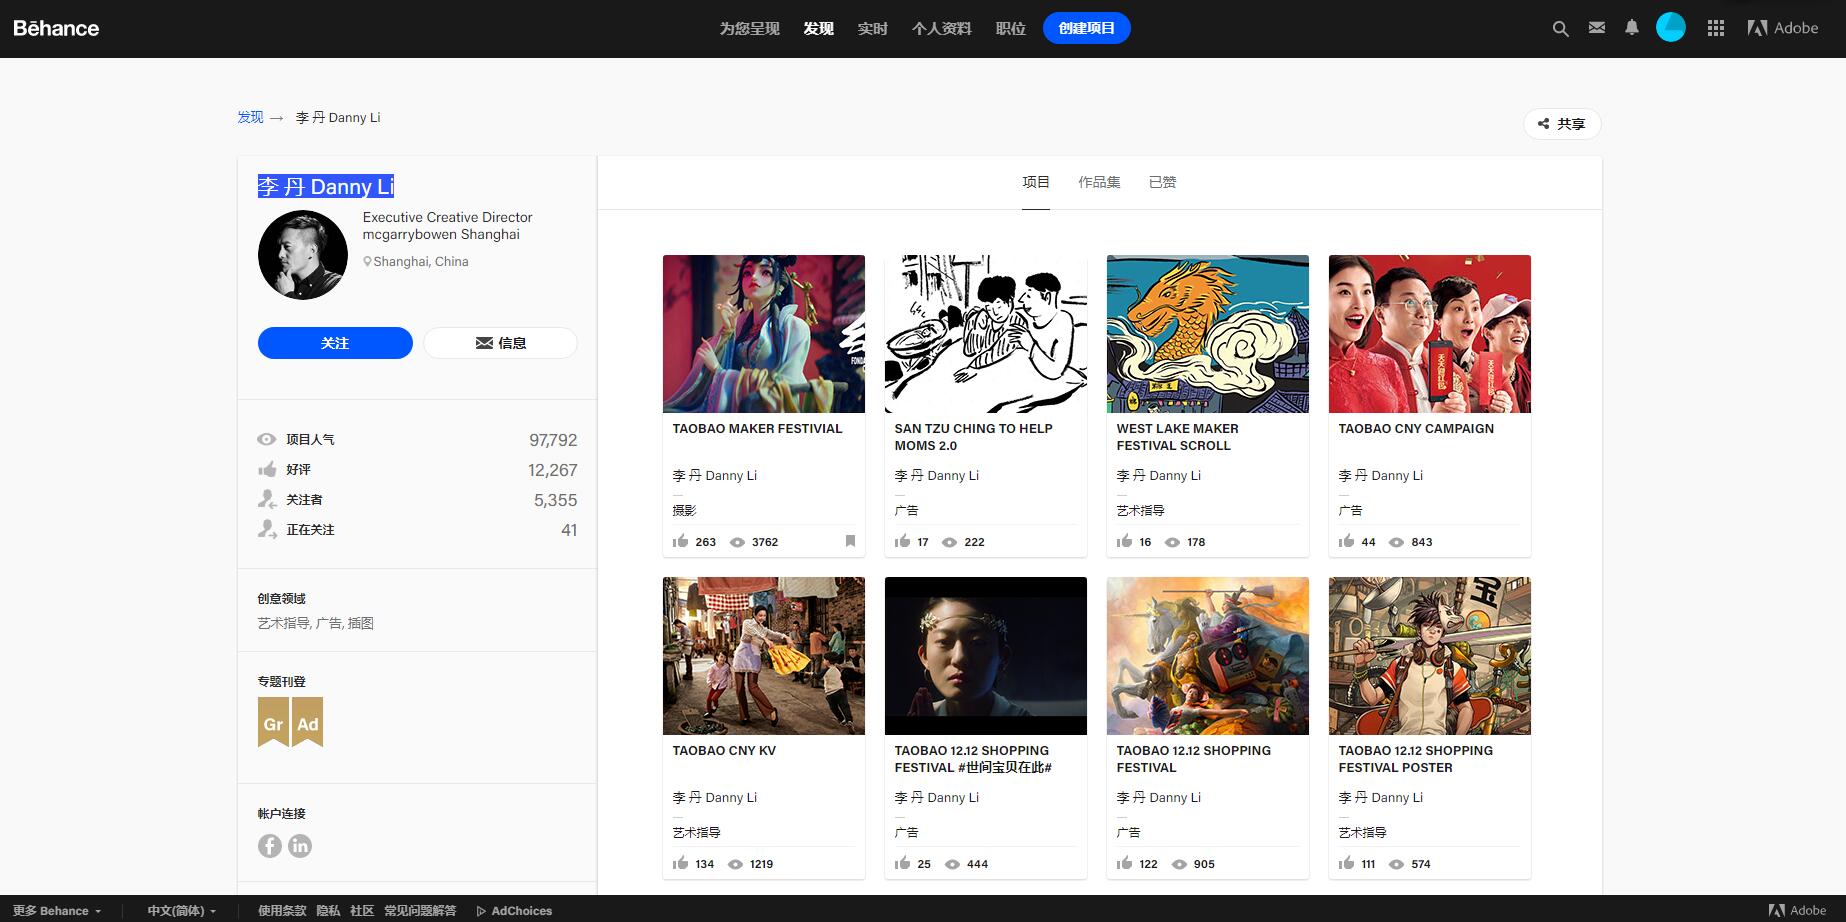Click the views eye icon on West Lake Maker card
Viewport: 1846px width, 922px height.
point(1172,542)
